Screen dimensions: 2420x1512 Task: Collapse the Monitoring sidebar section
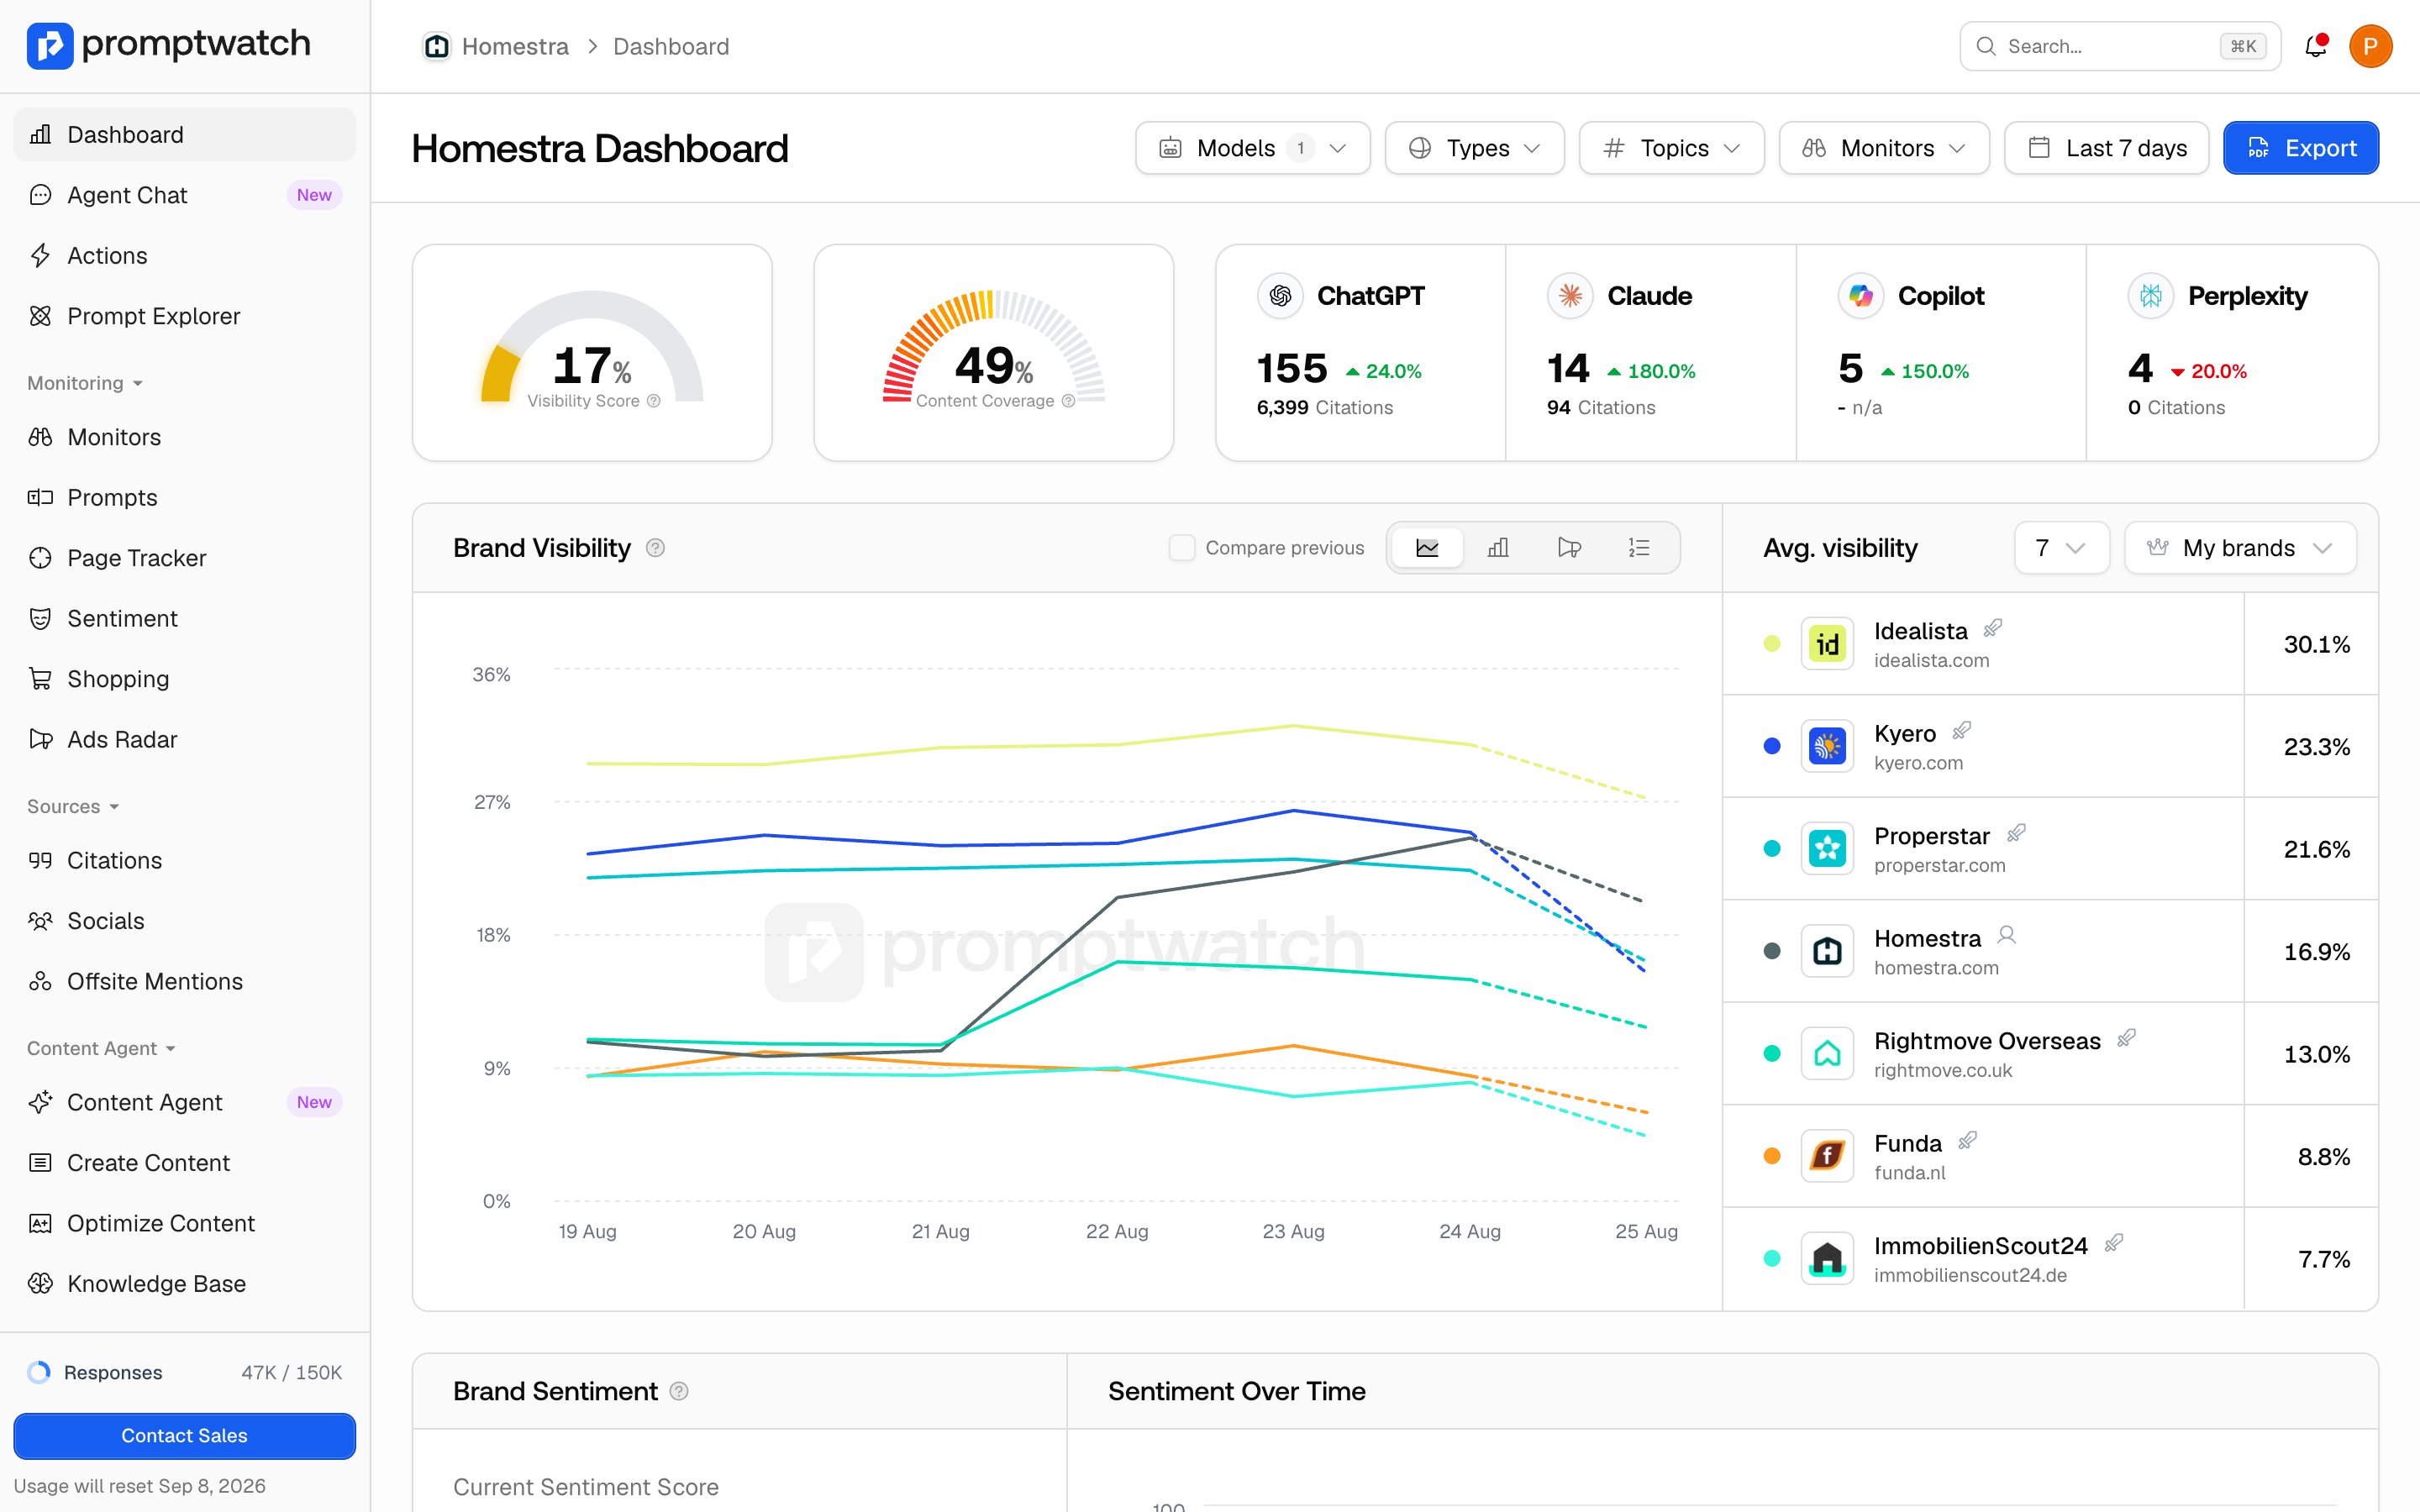point(85,383)
